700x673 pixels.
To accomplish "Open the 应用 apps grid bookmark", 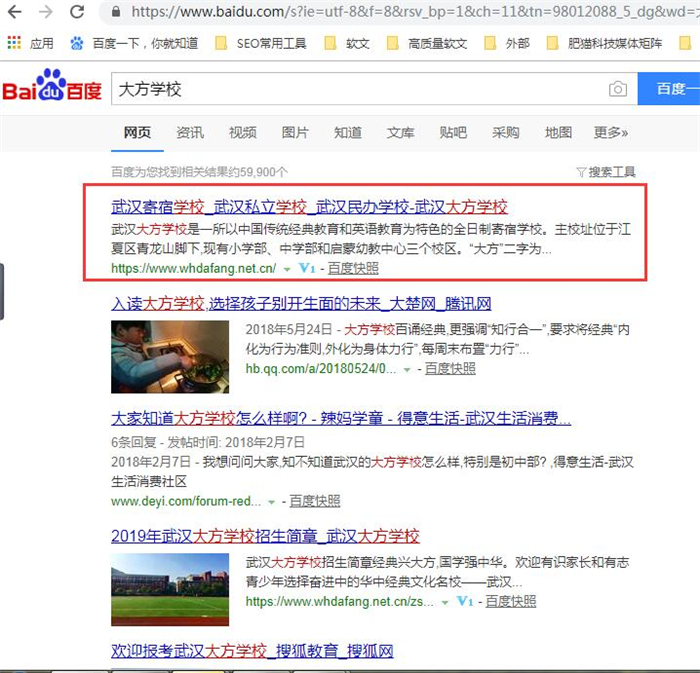I will point(30,43).
